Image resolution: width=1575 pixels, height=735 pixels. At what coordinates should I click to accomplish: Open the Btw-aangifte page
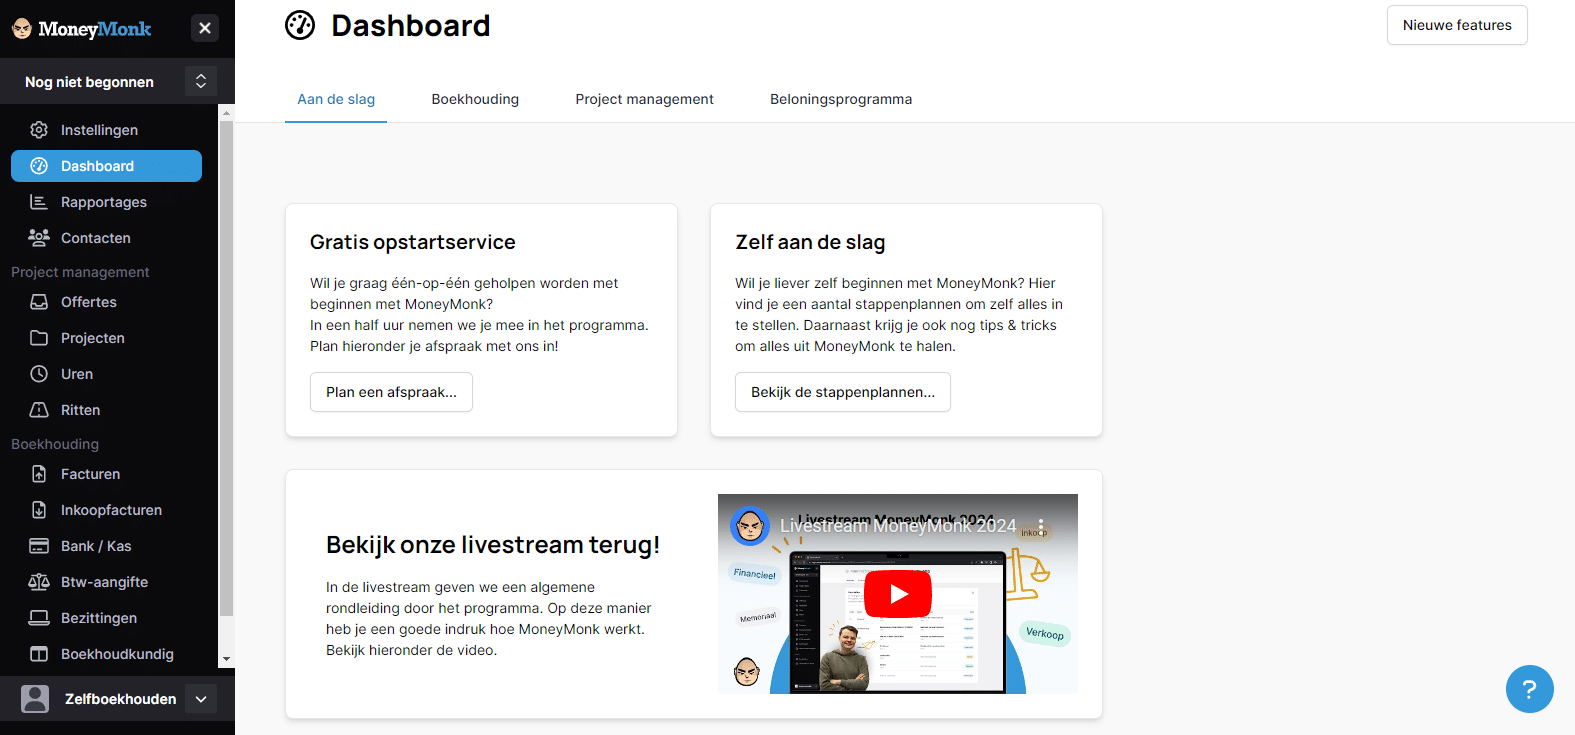coord(106,582)
